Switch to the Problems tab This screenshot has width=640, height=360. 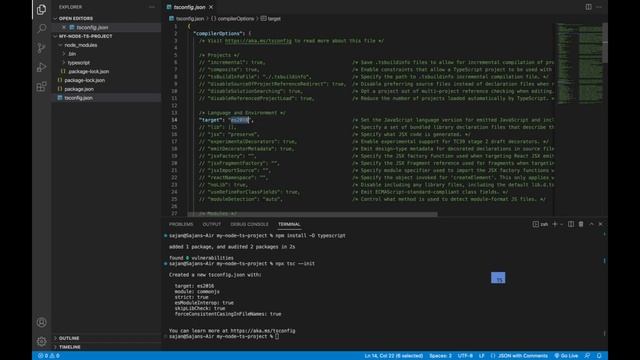tap(181, 224)
